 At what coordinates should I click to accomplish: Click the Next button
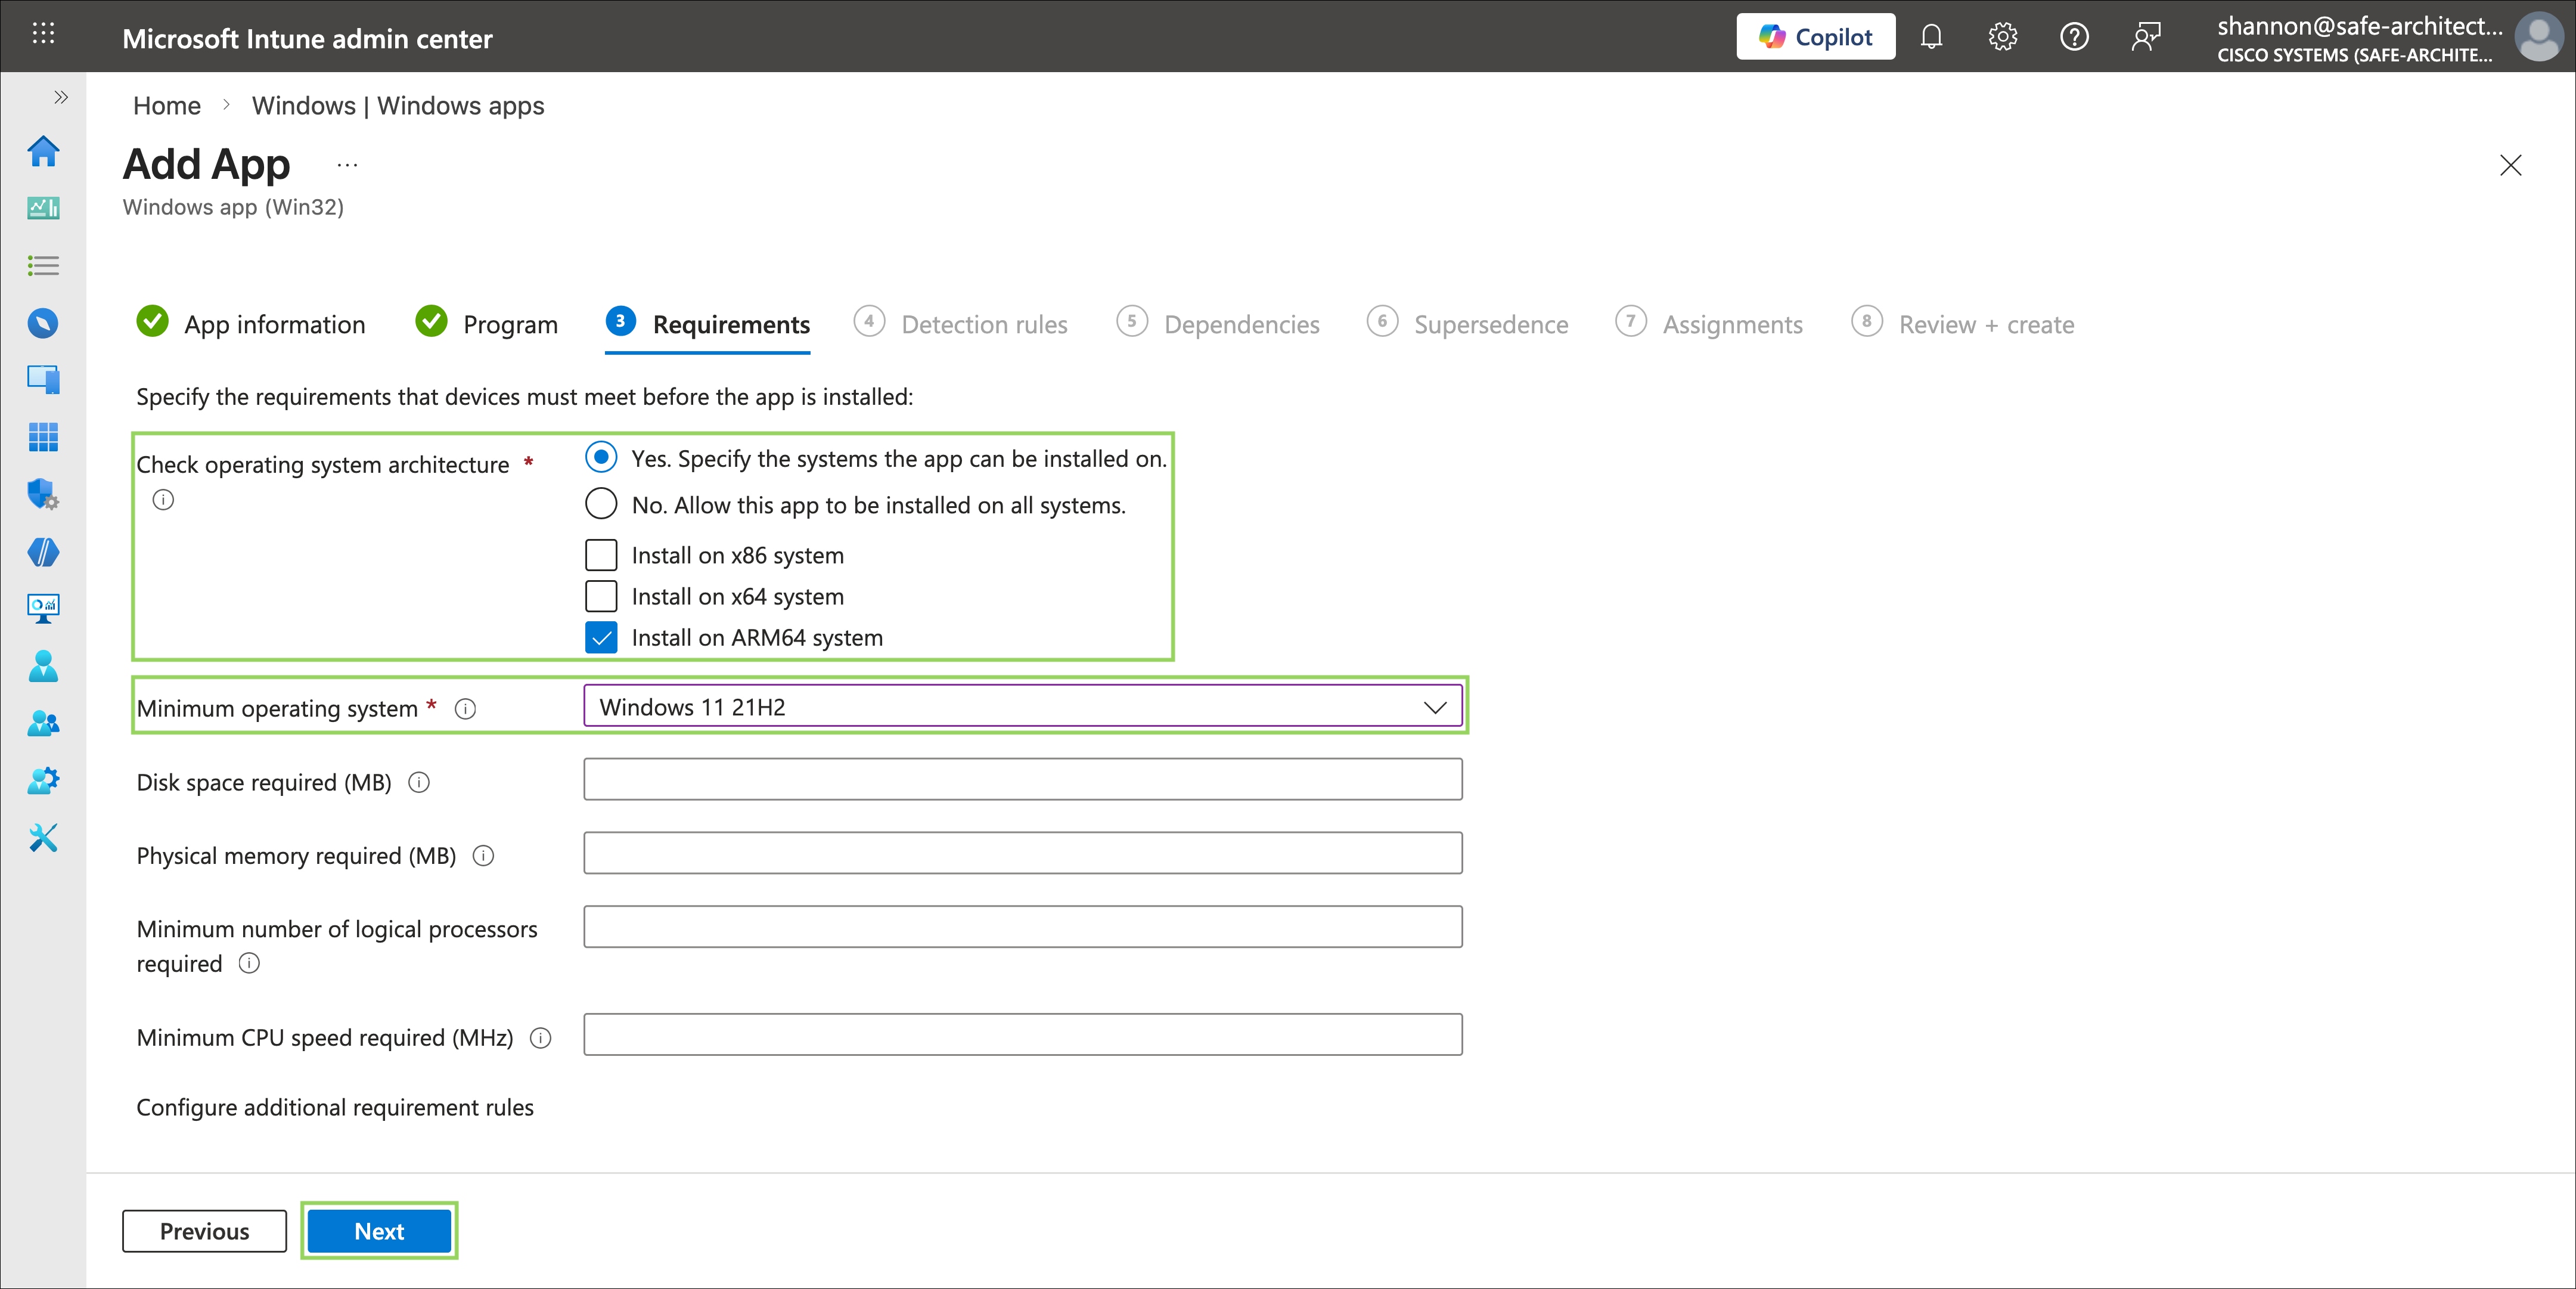point(379,1231)
